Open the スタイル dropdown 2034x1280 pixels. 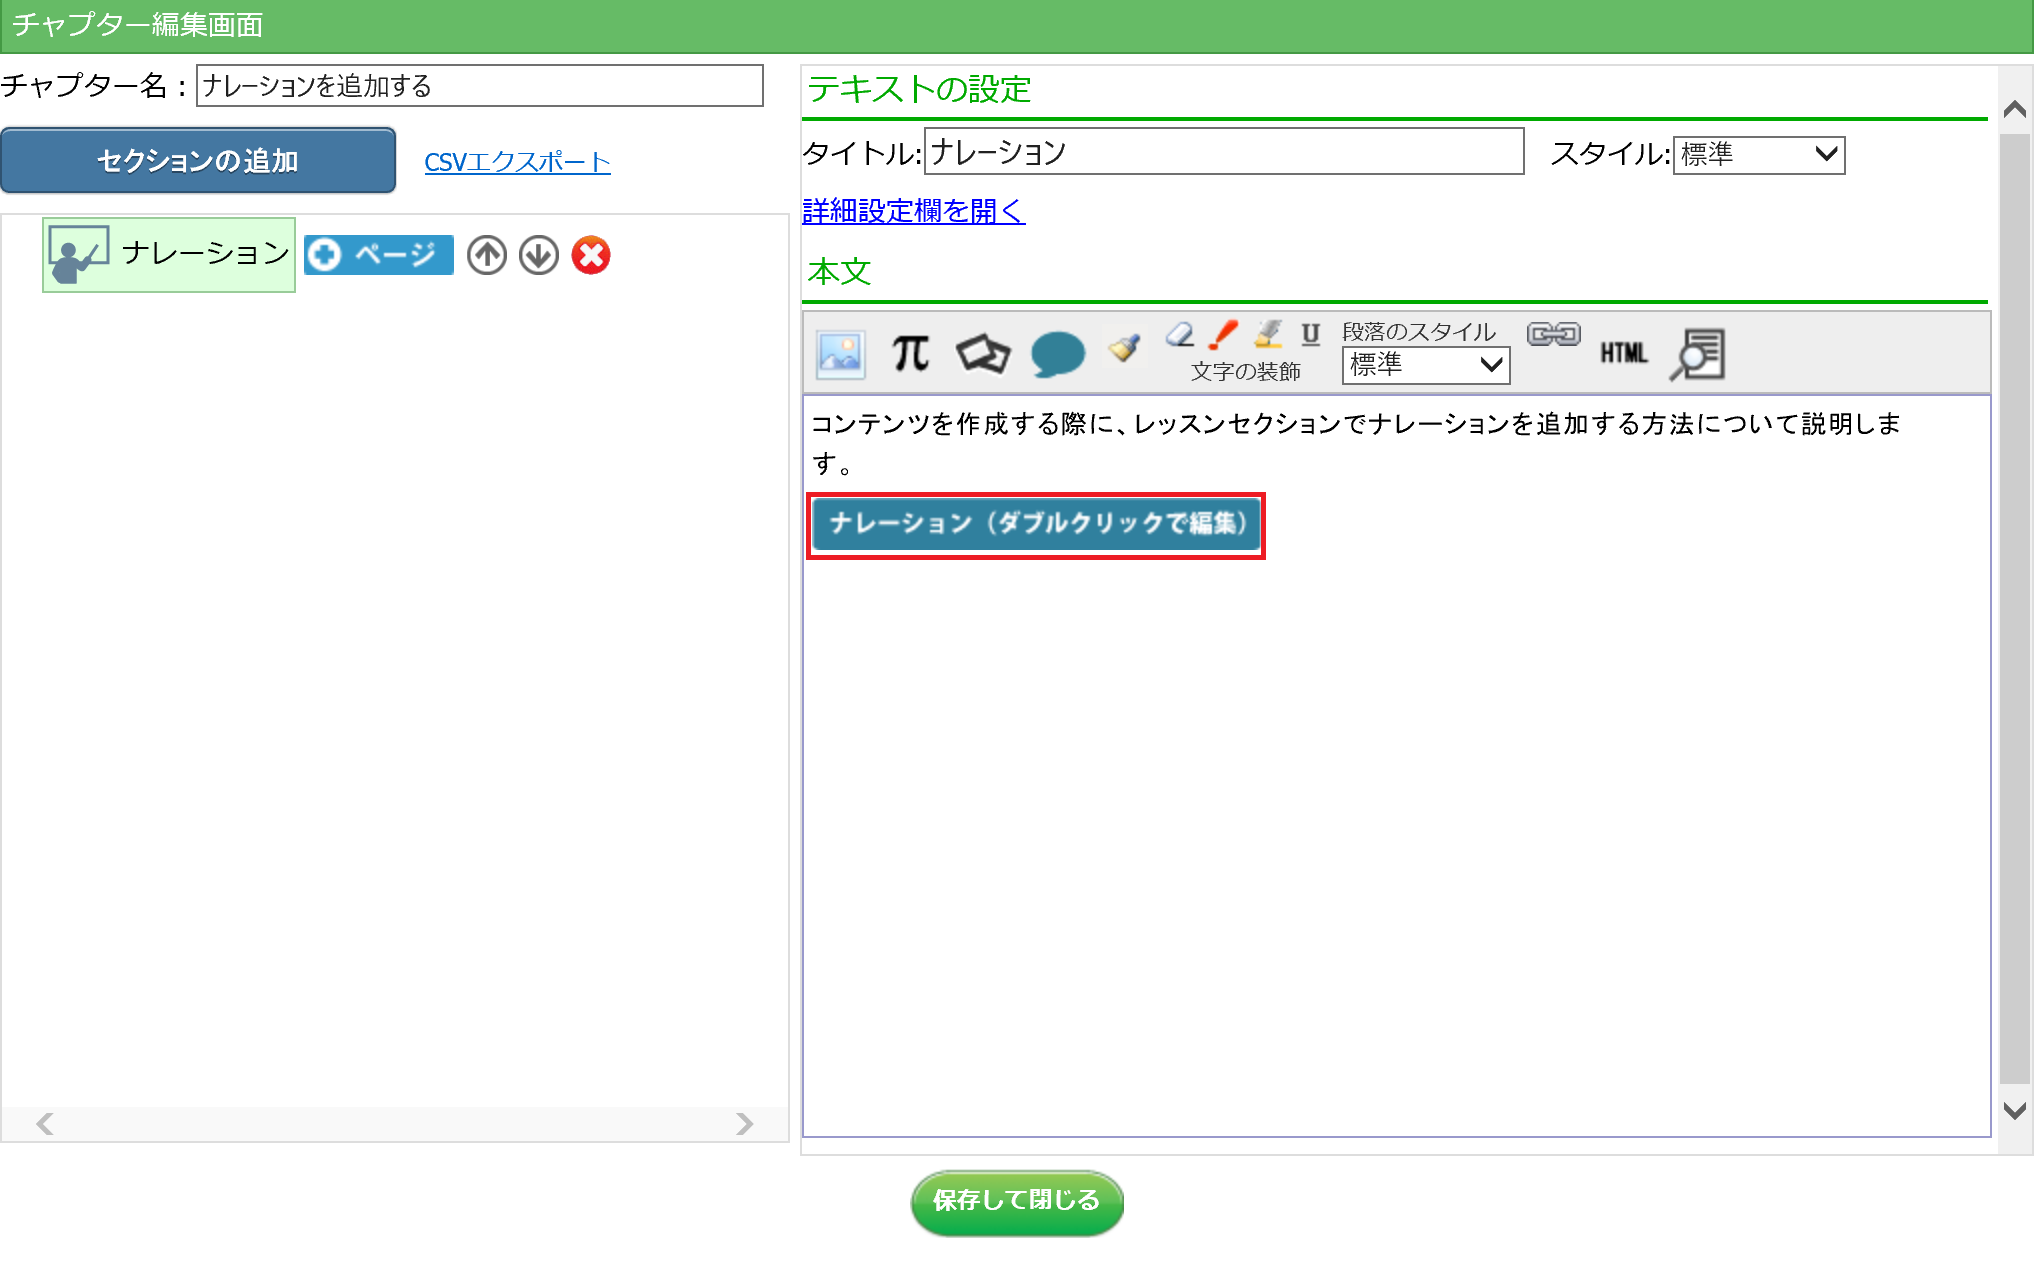click(x=1758, y=155)
